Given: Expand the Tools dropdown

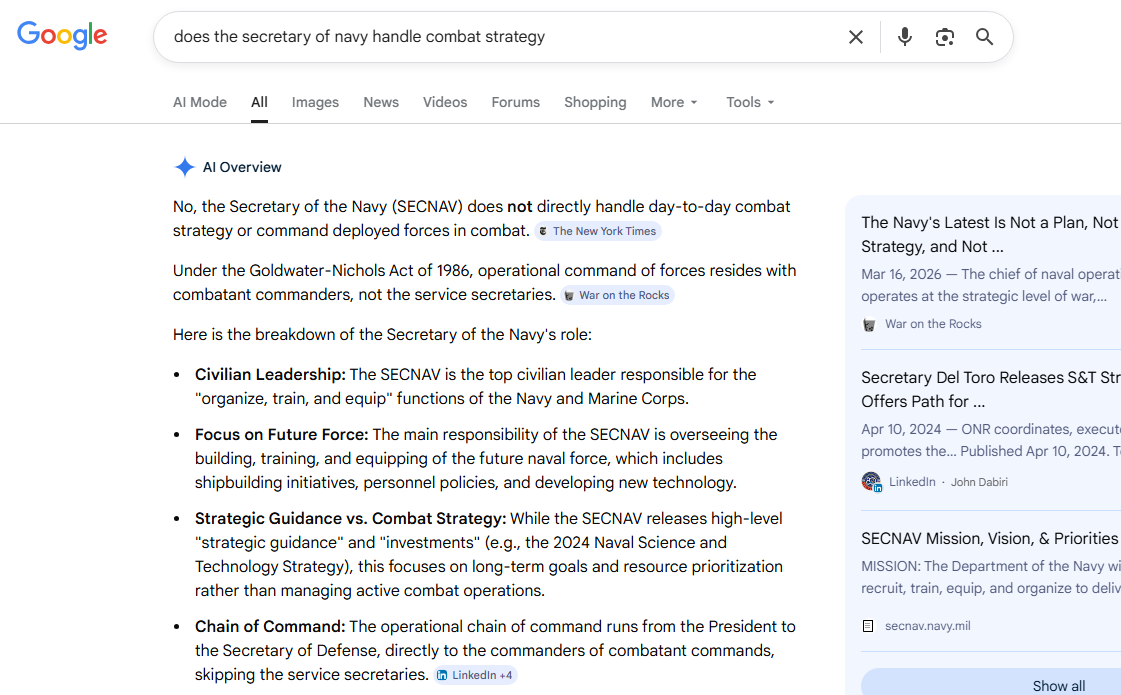Looking at the screenshot, I should [750, 102].
